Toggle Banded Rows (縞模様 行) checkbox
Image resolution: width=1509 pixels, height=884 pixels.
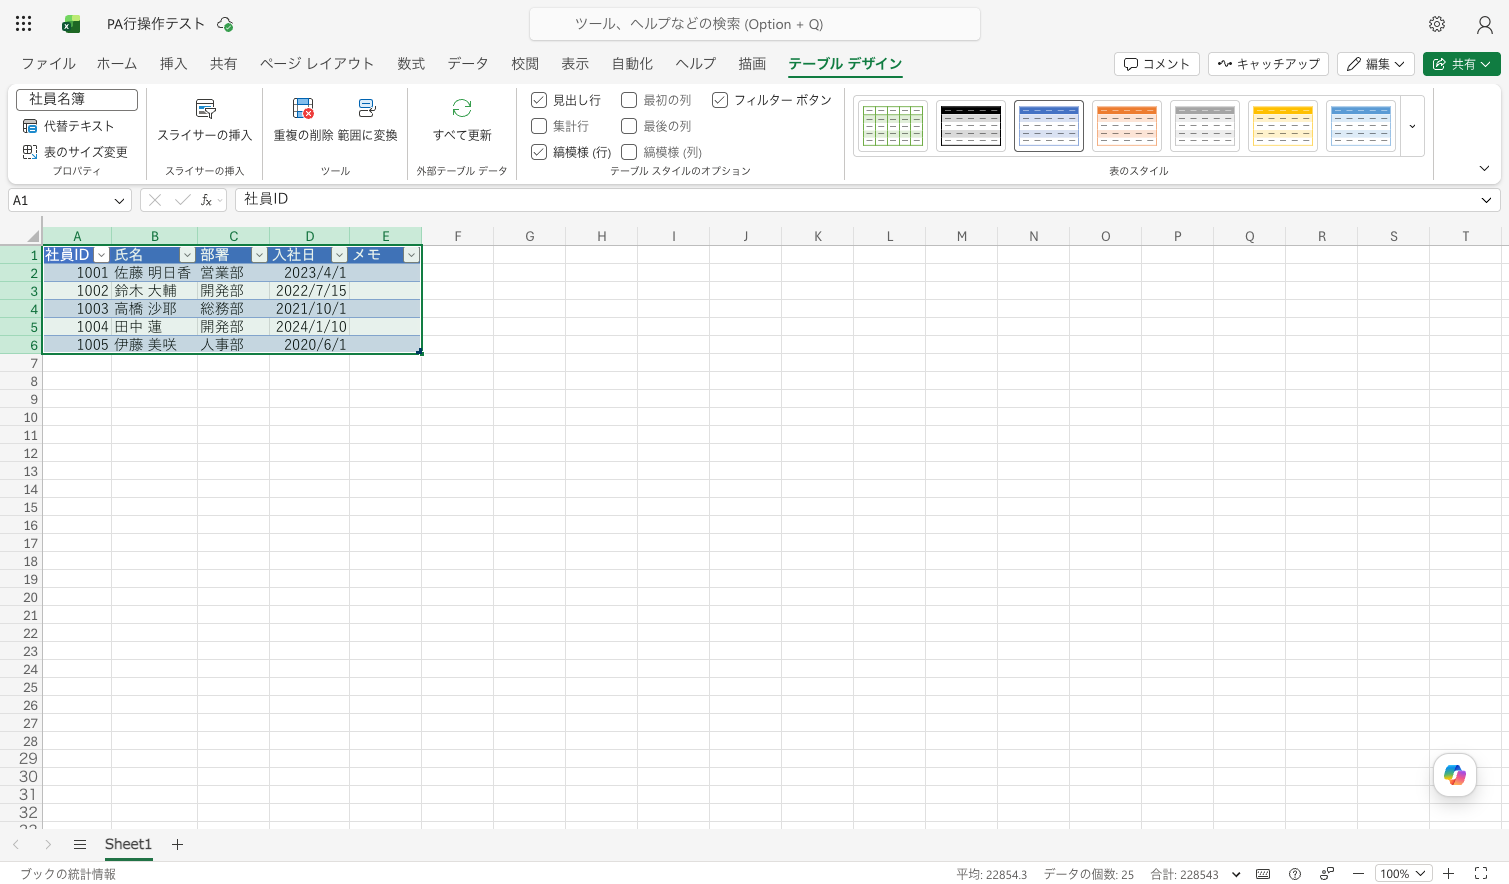[539, 152]
